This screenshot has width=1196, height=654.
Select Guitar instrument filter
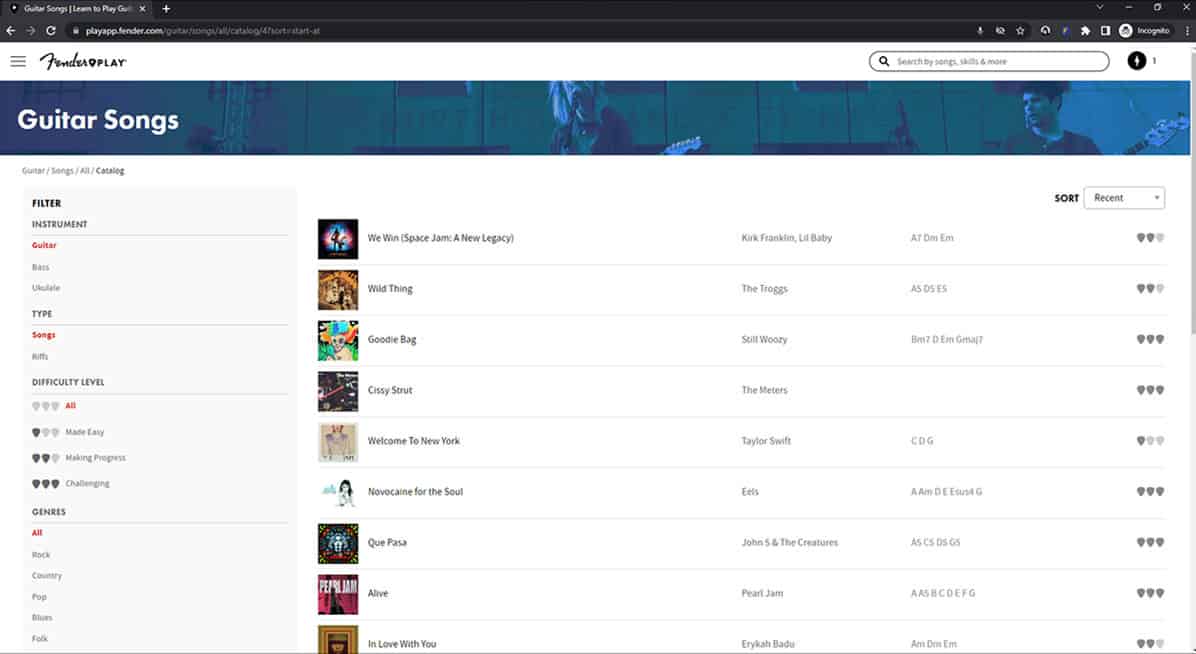coord(44,245)
